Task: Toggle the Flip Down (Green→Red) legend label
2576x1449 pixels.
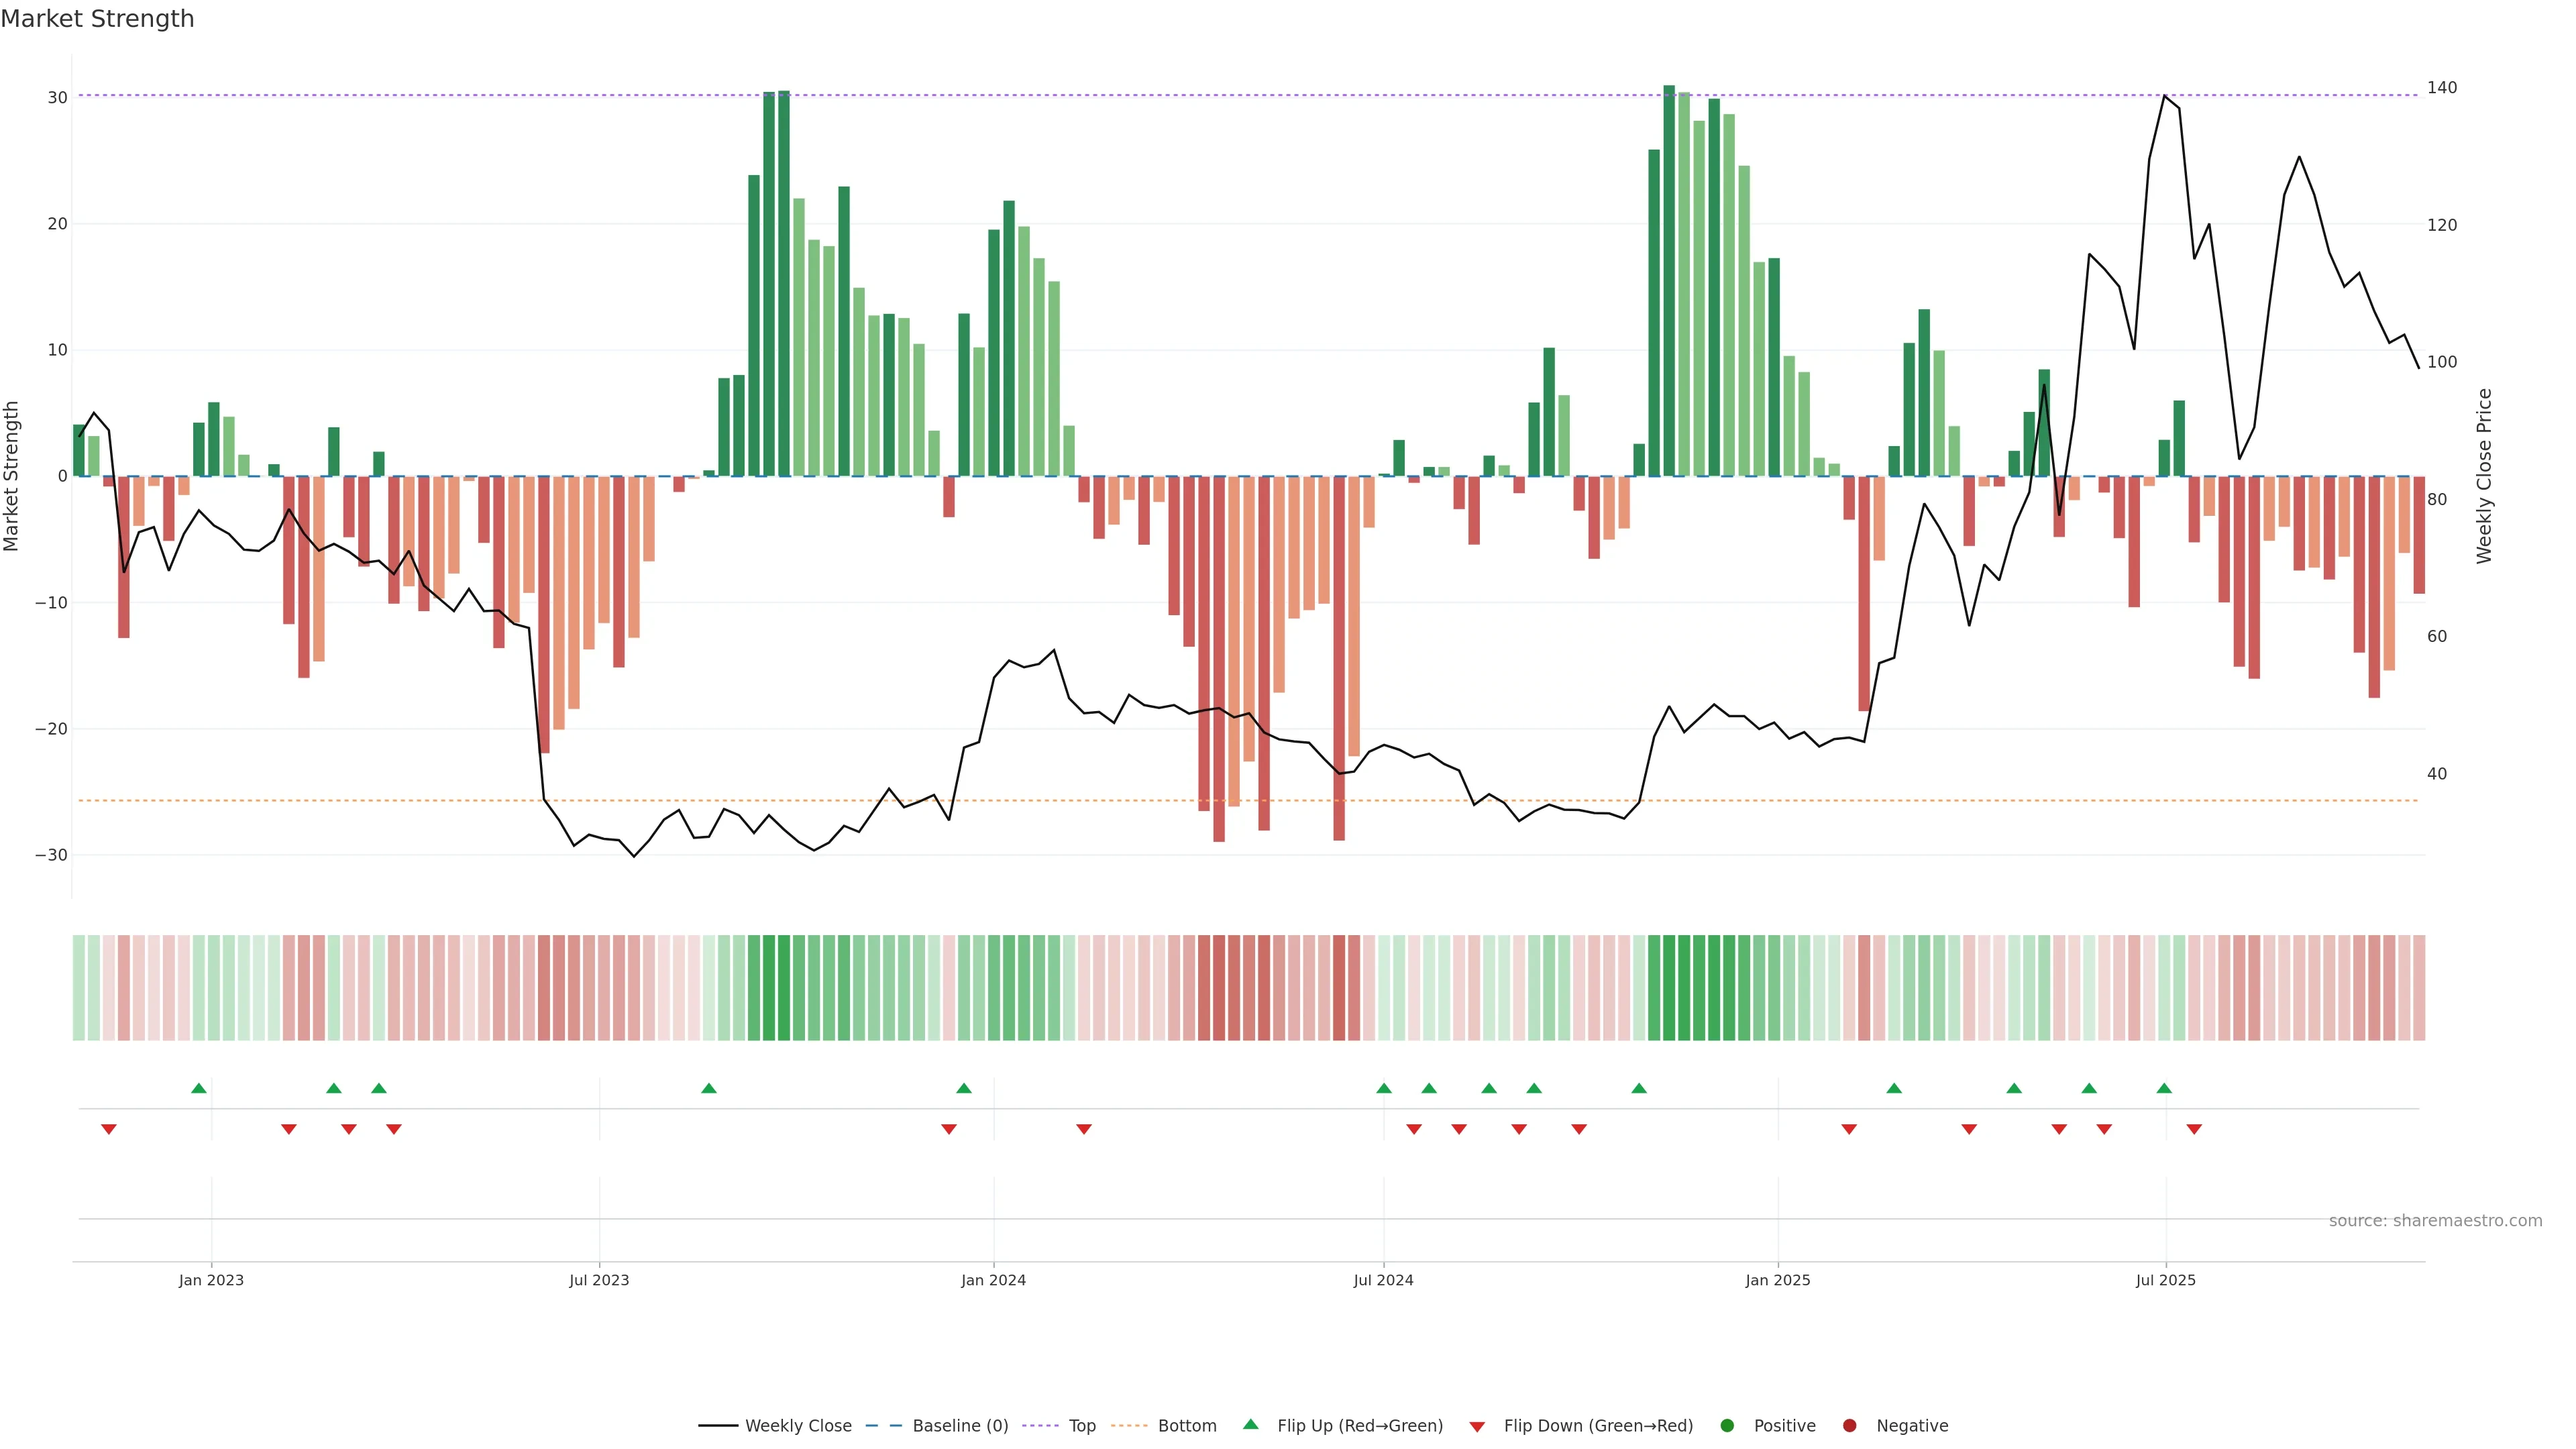Action: tap(1598, 1426)
